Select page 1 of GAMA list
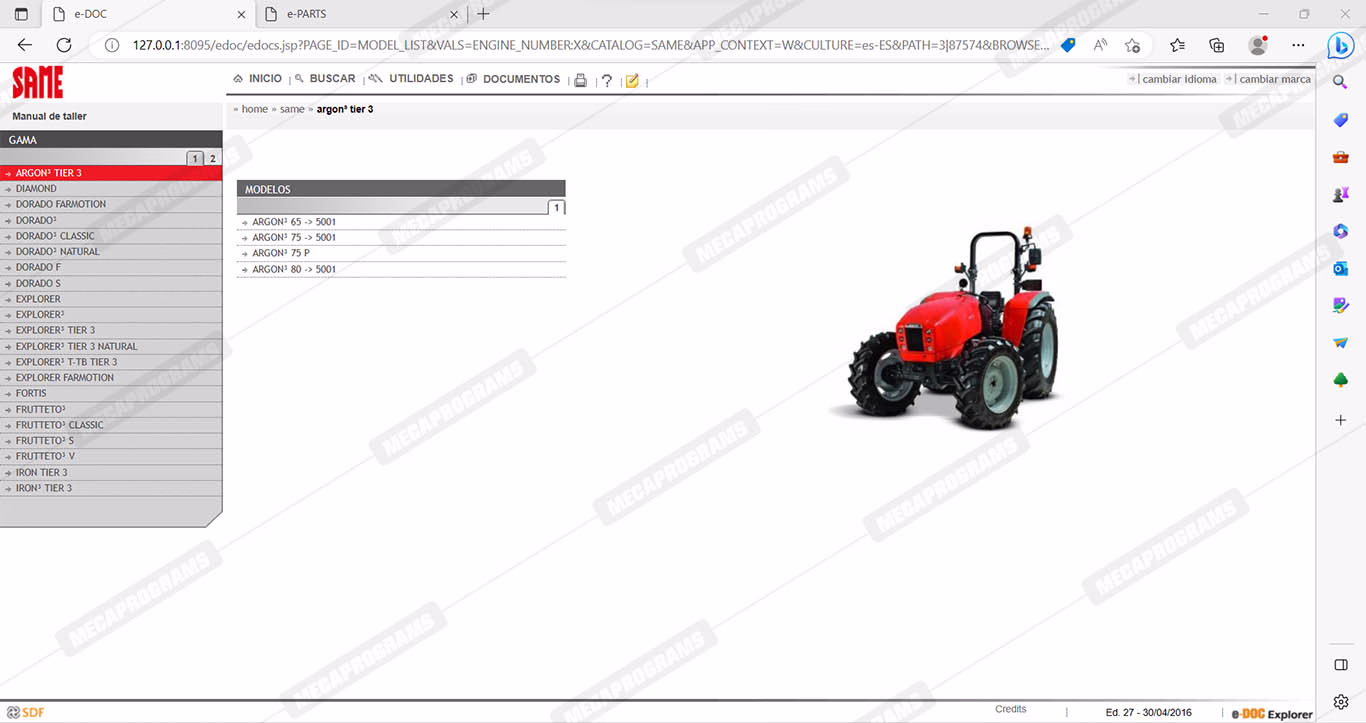The height and width of the screenshot is (723, 1366). 195,158
